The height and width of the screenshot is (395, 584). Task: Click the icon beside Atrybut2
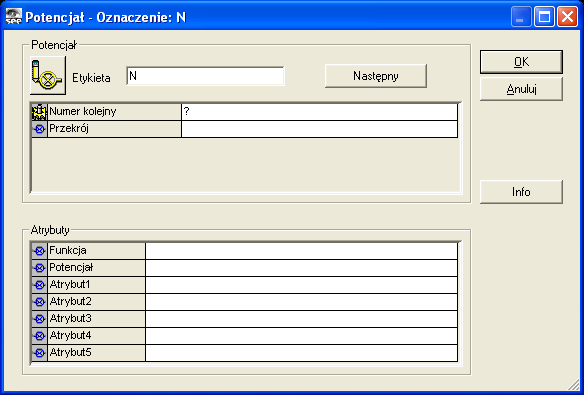coord(39,302)
